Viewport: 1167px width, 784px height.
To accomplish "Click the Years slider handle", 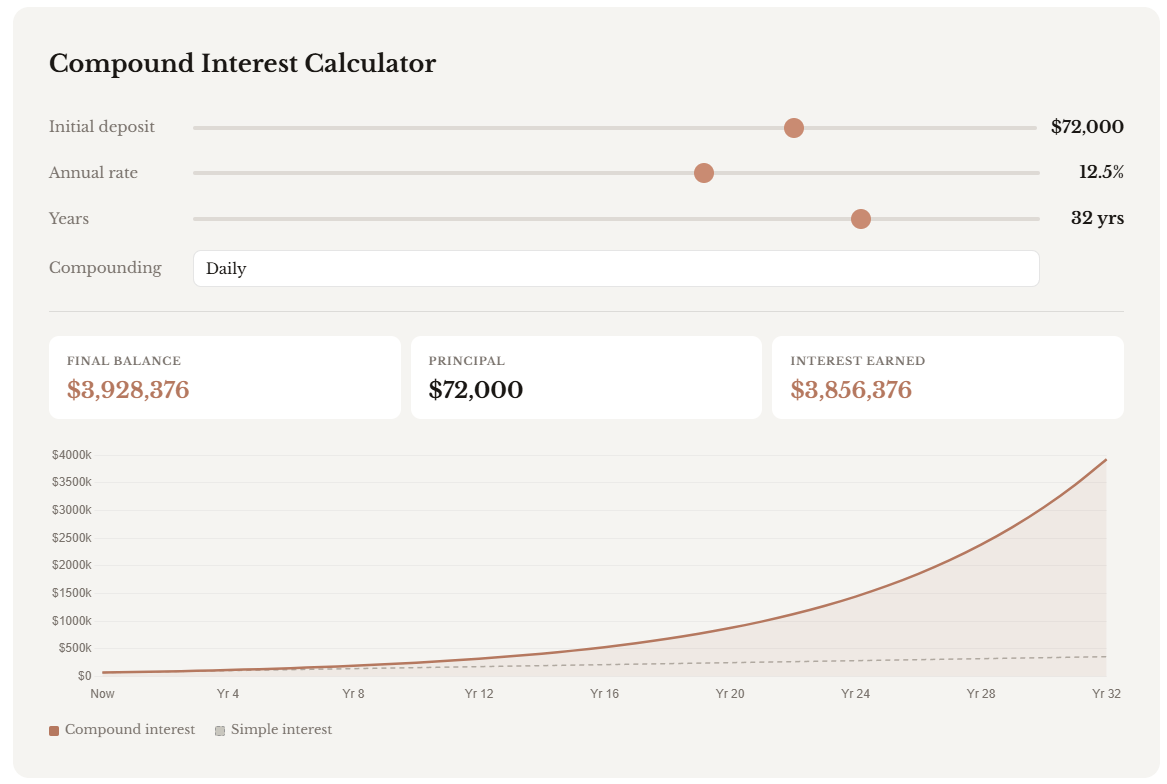I will coord(861,219).
